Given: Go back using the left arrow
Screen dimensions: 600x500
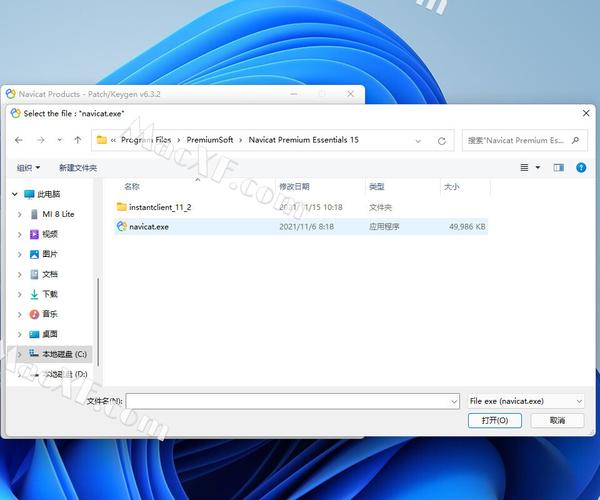Looking at the screenshot, I should click(18, 140).
